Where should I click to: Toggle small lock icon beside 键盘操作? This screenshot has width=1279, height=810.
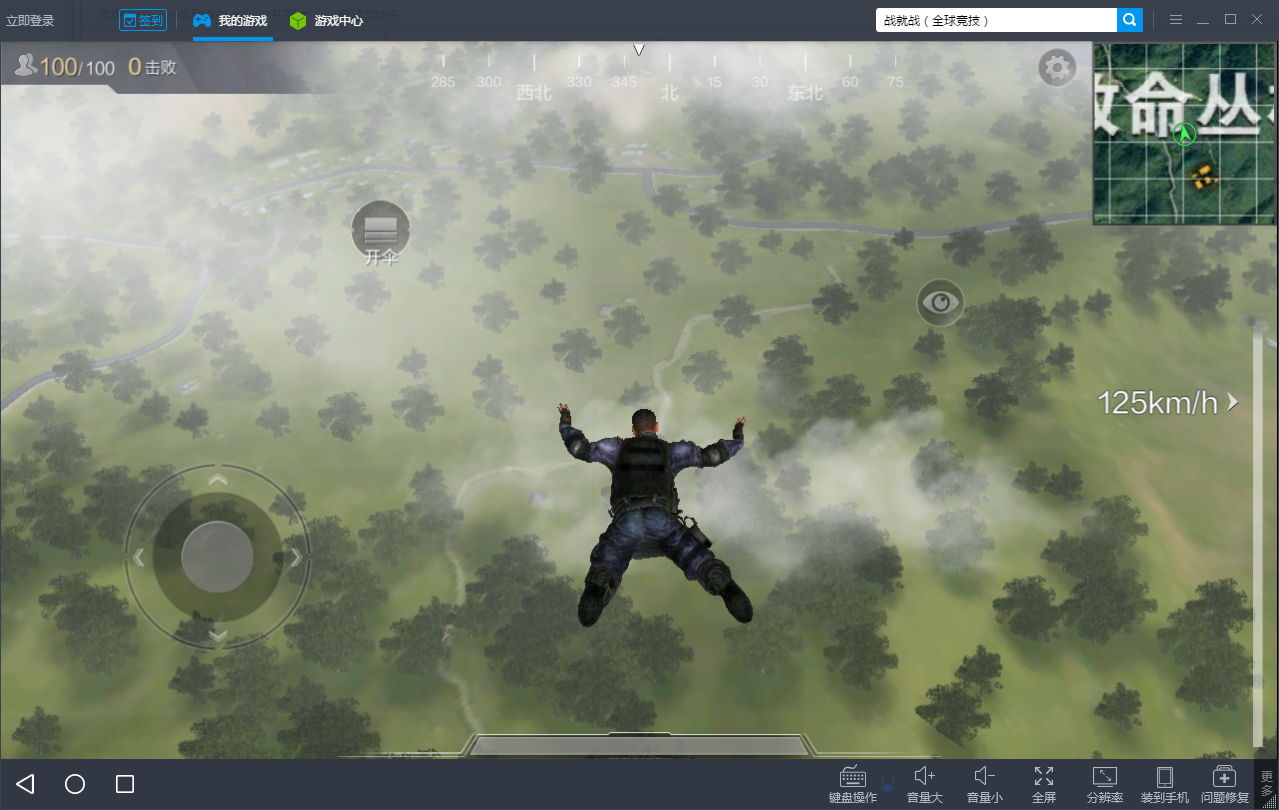[887, 783]
